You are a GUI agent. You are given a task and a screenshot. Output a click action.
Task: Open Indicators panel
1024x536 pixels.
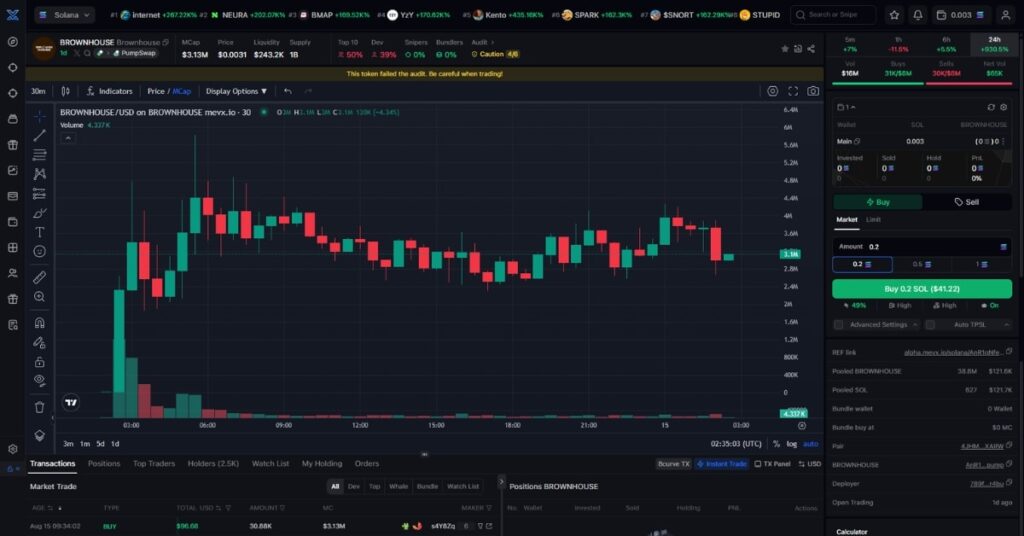(x=109, y=91)
